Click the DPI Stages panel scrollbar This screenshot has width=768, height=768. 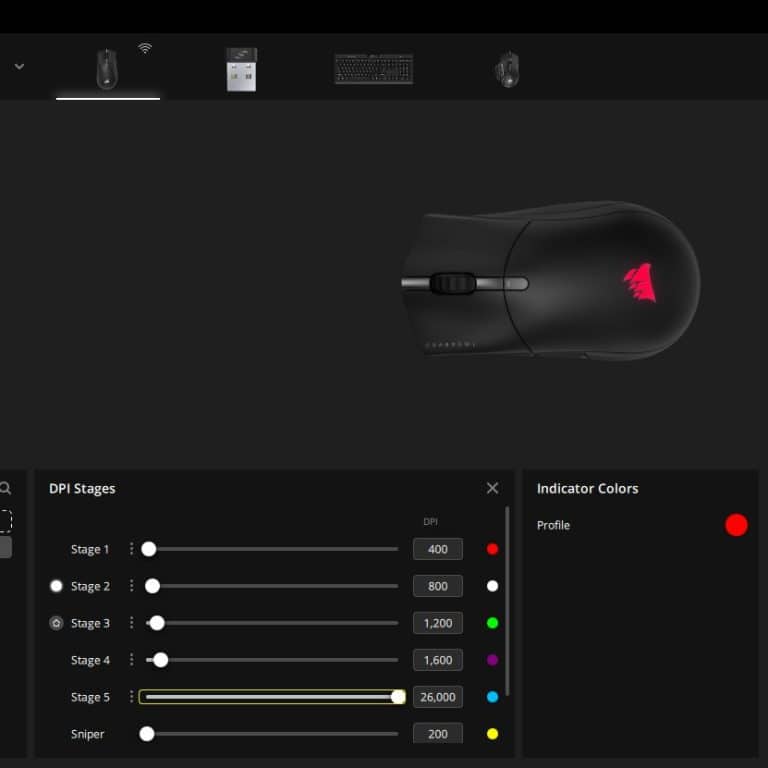pos(508,600)
